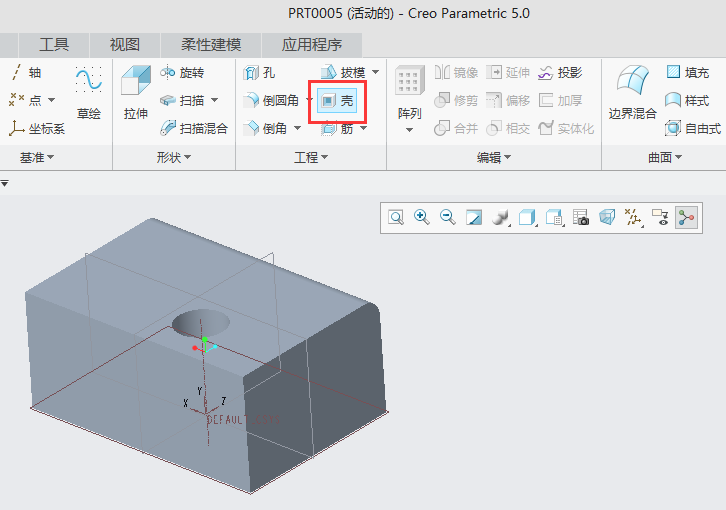Viewport: 726px width, 510px height.
Task: Click the camera snapshot view icon
Action: pos(581,217)
